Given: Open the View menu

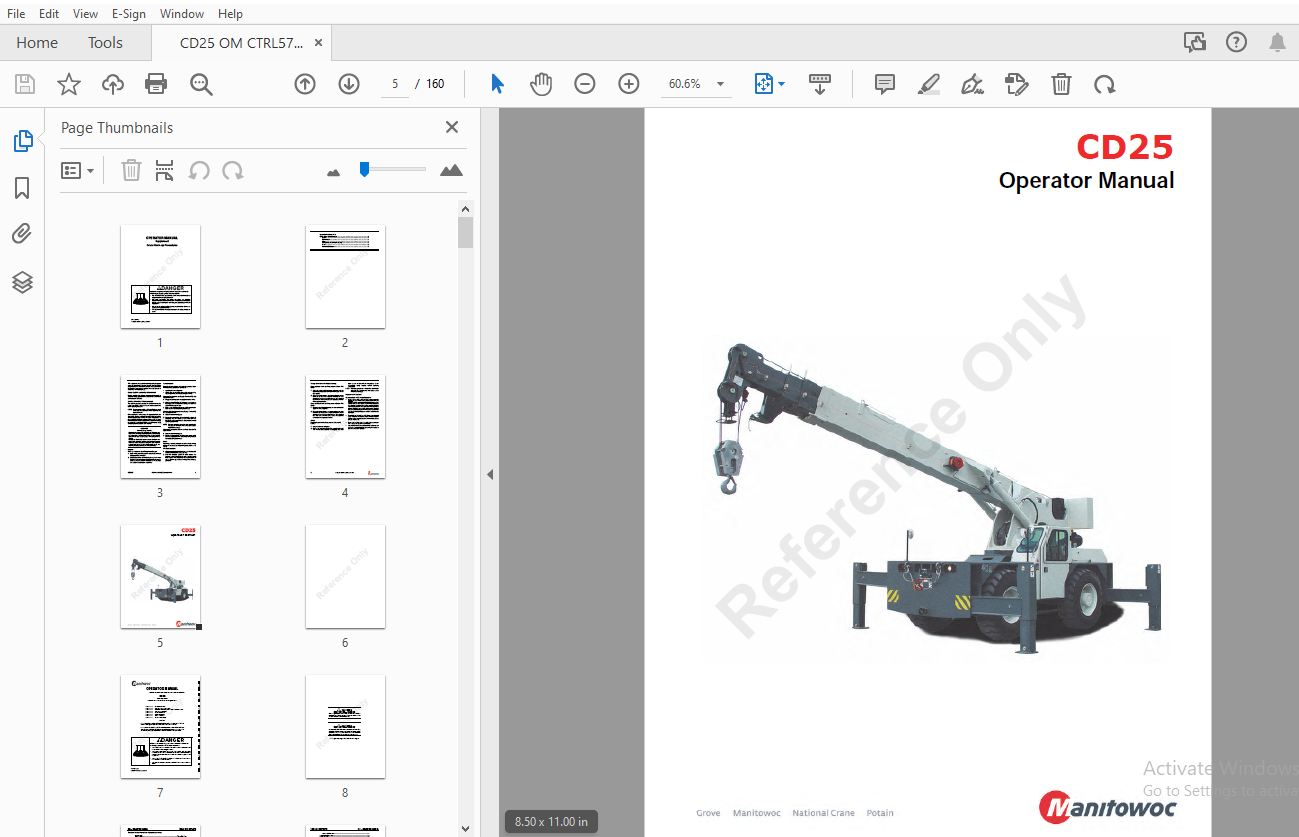Looking at the screenshot, I should (86, 14).
